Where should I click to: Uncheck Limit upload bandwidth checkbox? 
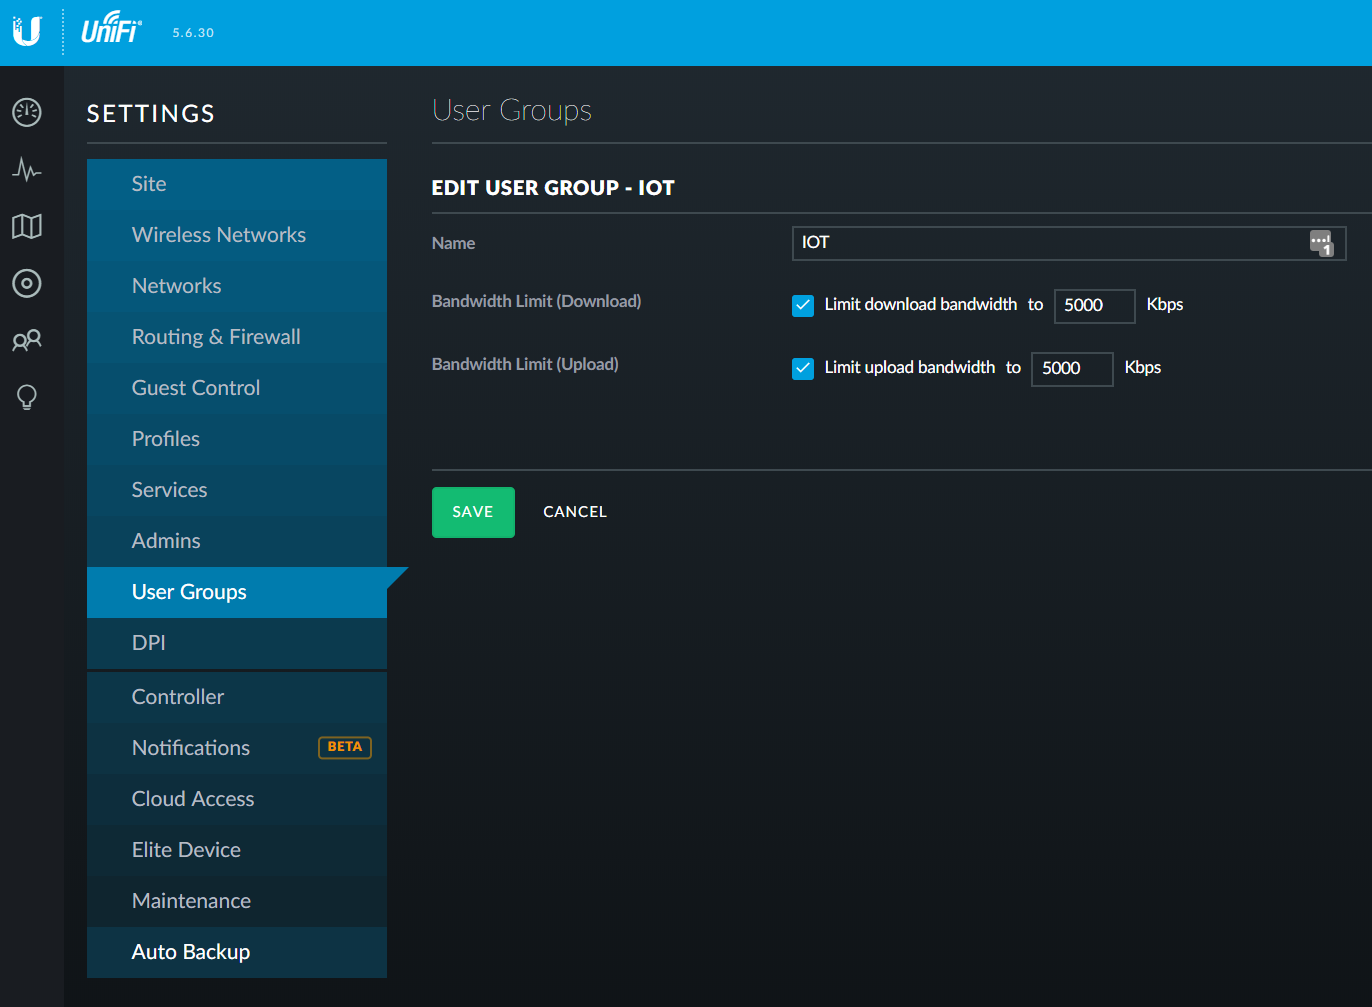pyautogui.click(x=803, y=369)
